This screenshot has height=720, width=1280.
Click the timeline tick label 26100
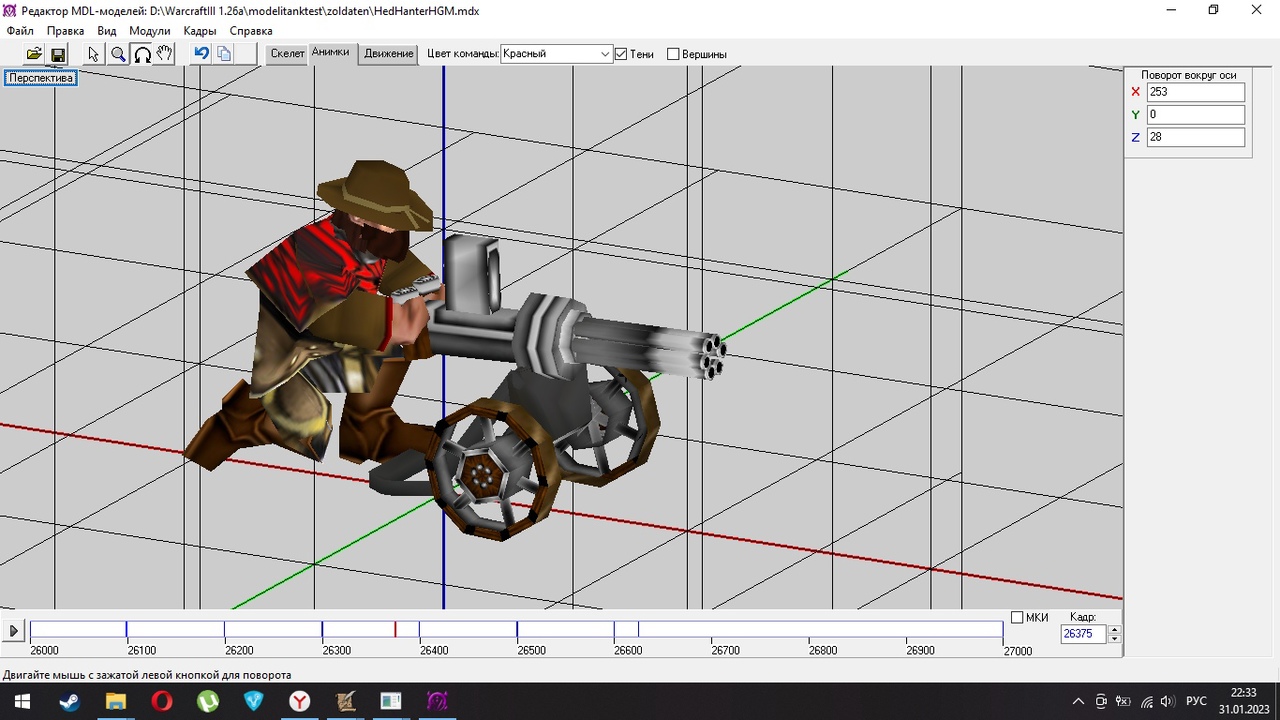click(141, 651)
